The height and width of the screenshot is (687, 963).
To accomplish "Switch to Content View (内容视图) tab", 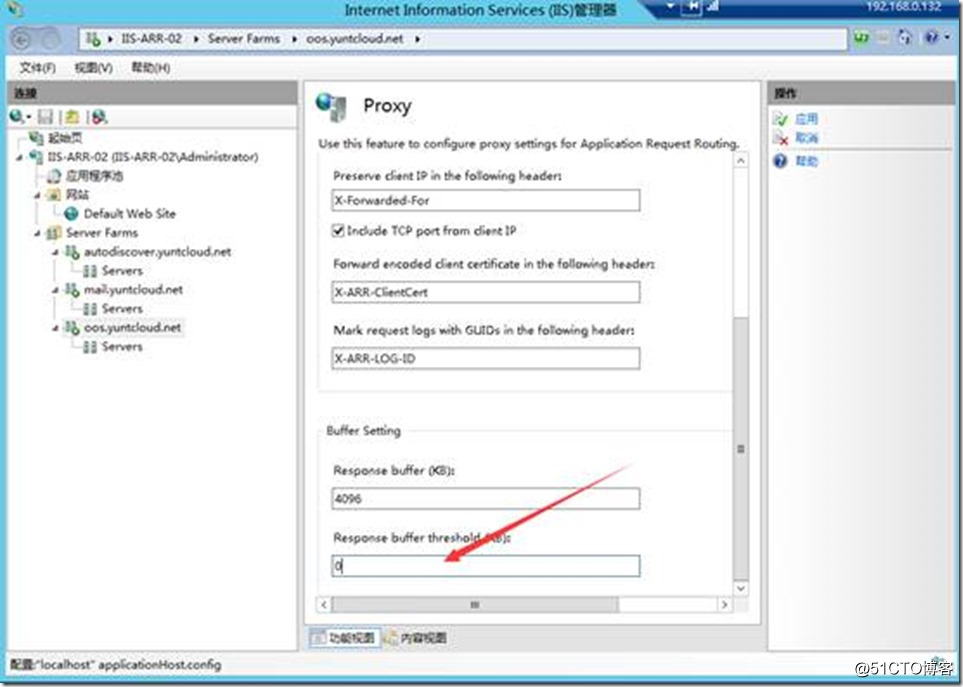I will click(416, 638).
